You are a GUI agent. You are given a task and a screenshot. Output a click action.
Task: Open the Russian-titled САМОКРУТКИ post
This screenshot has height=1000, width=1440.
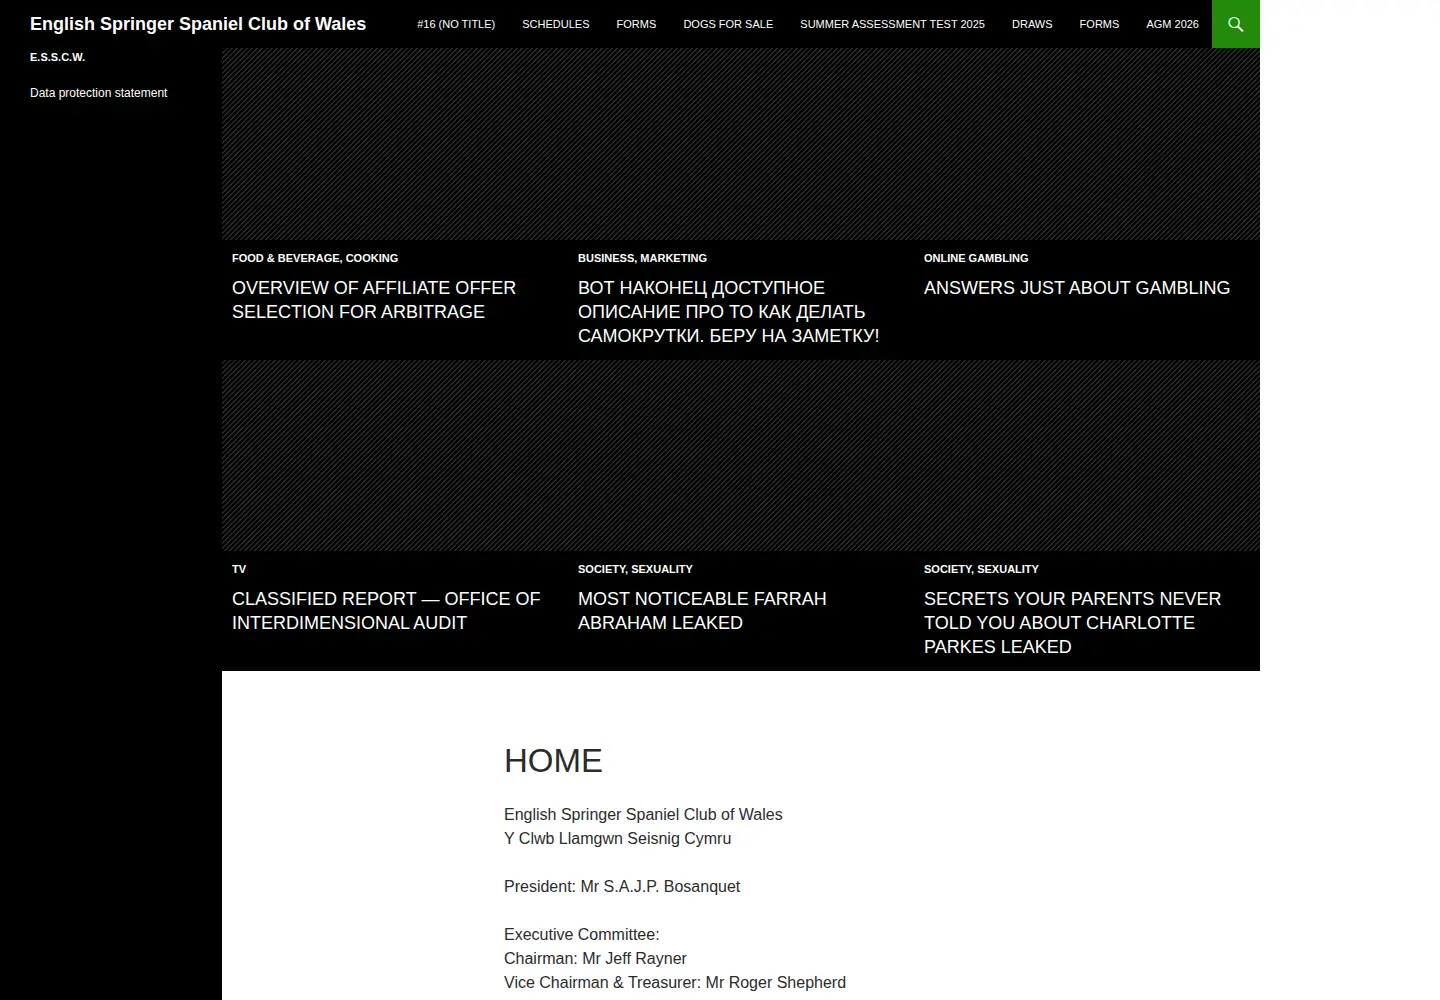[x=728, y=312]
